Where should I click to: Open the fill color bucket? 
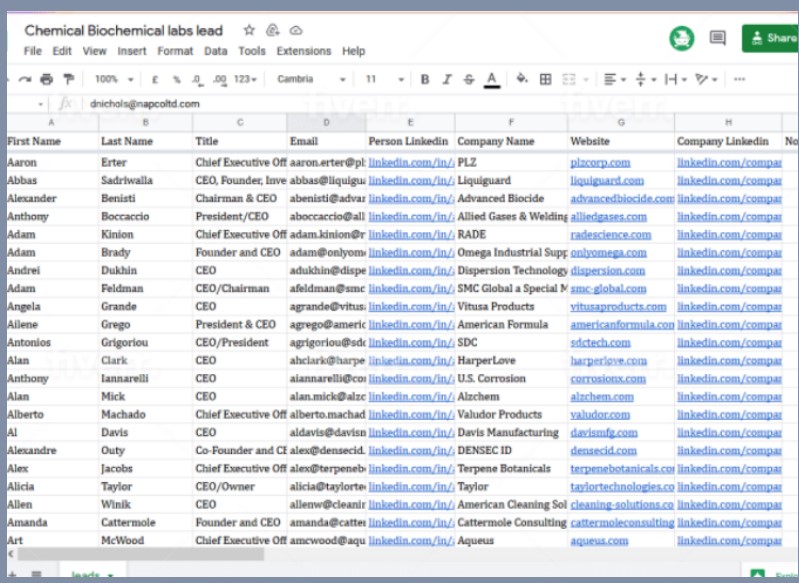pos(521,78)
